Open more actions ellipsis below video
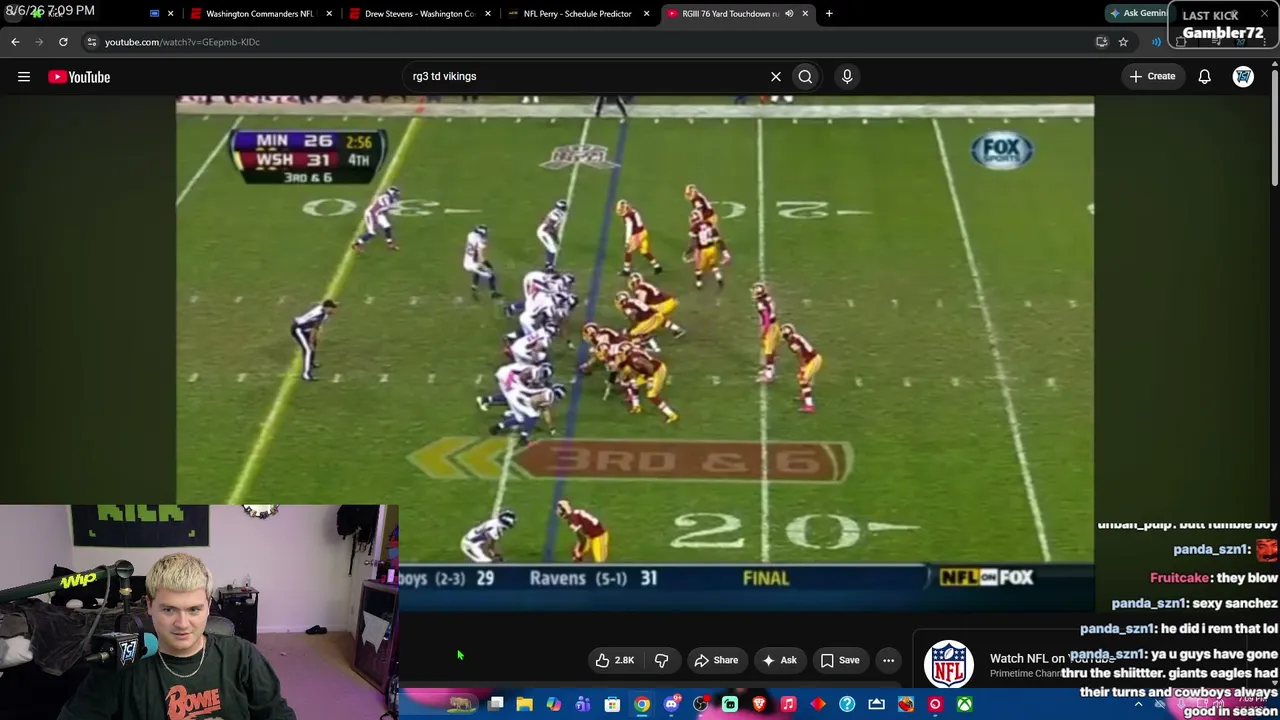This screenshot has width=1280, height=720. (888, 660)
